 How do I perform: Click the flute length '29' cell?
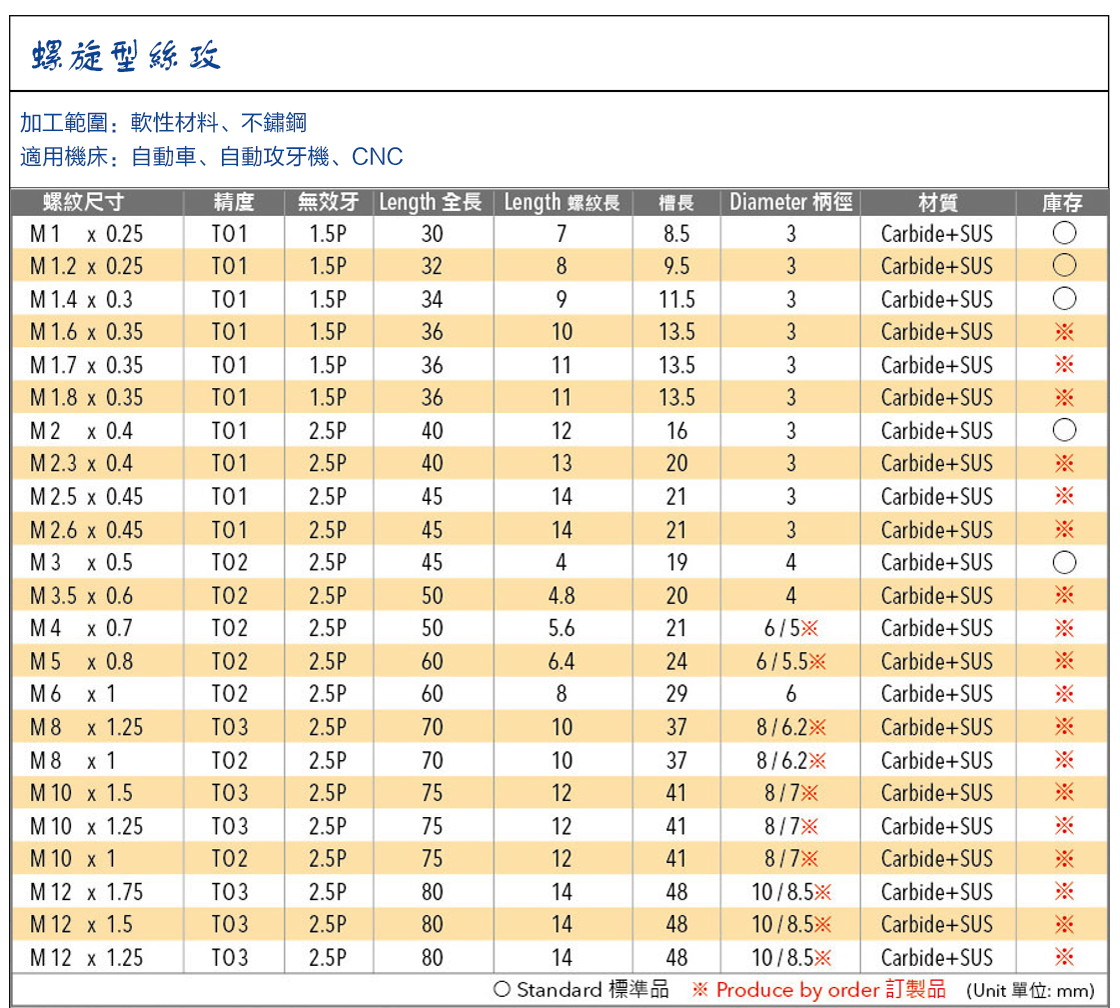[676, 694]
